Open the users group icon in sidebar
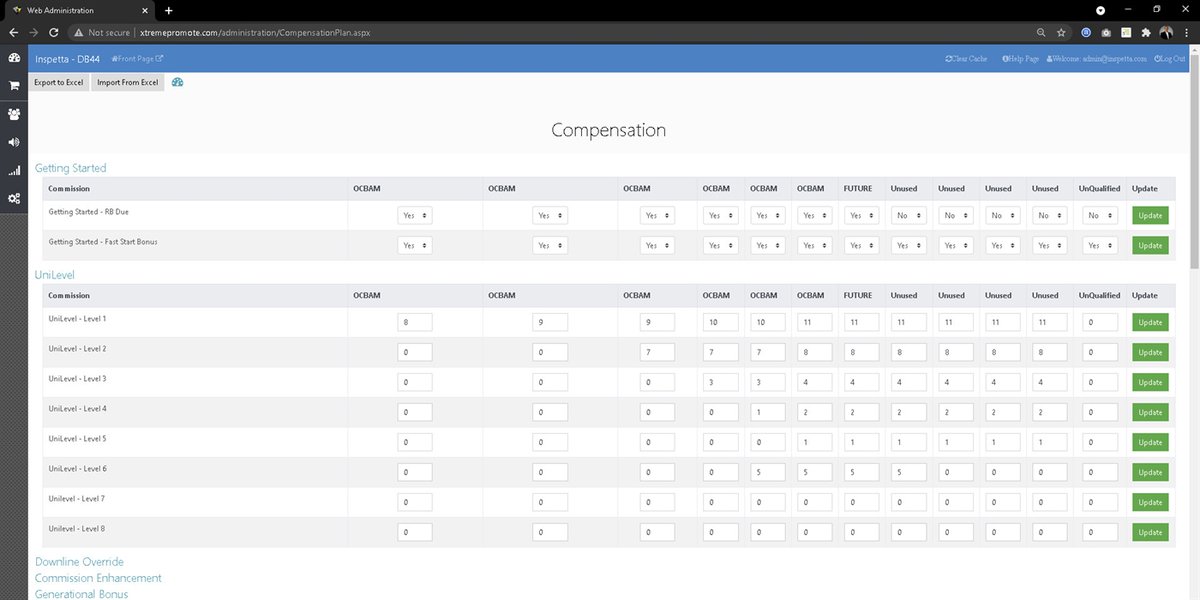This screenshot has height=600, width=1200. [x=13, y=114]
